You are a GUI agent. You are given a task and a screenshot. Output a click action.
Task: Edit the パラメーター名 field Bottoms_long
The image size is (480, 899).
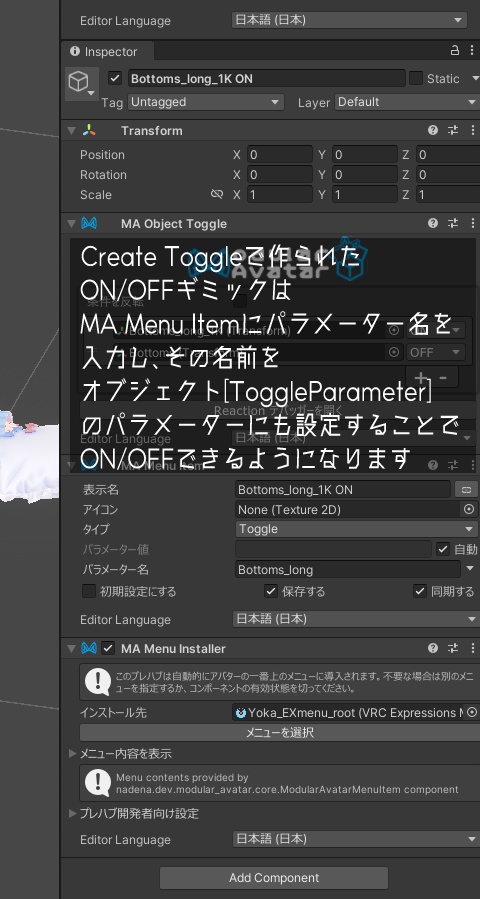[348, 569]
